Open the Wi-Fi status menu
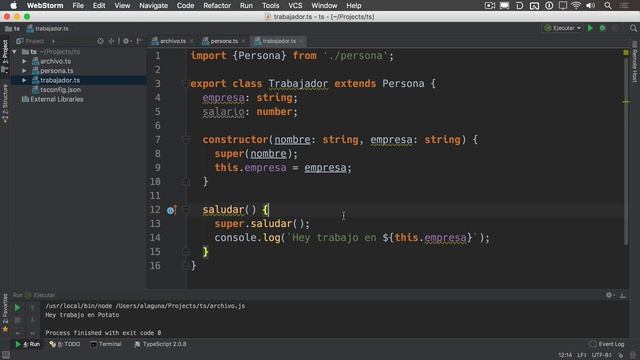The width and height of the screenshot is (640, 360). pos(576,6)
